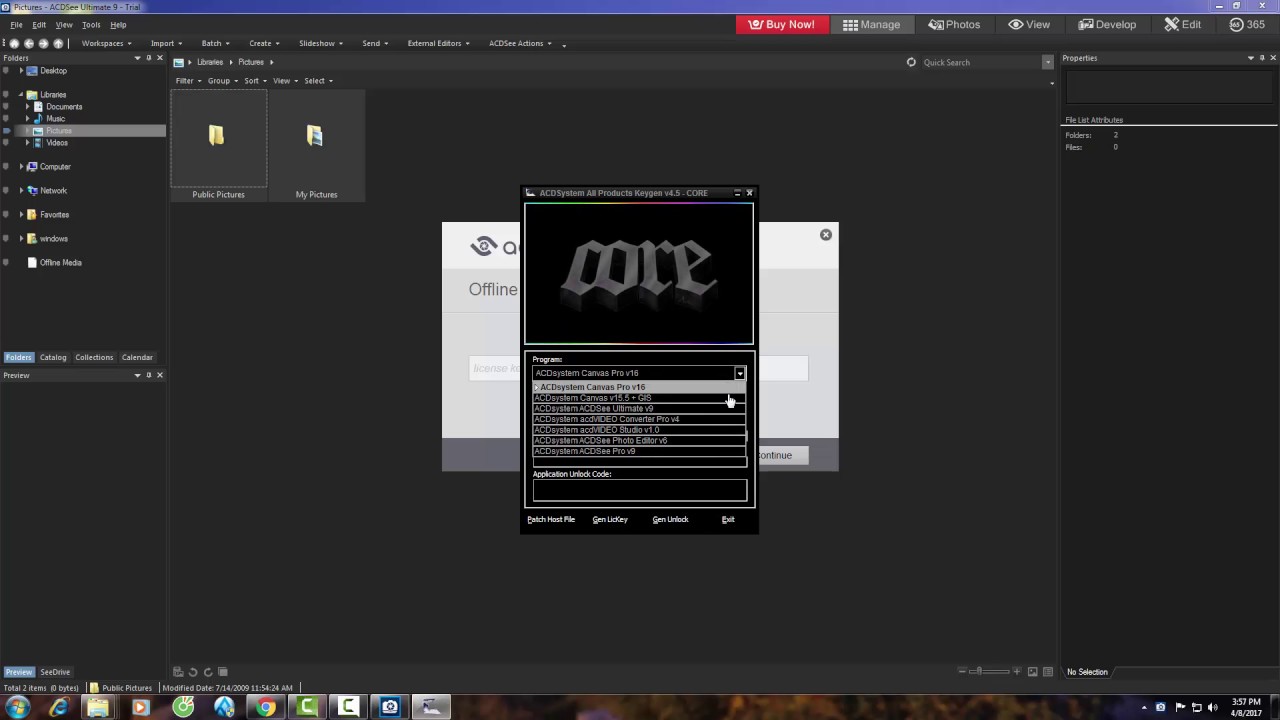Open the Edit menu
The image size is (1280, 720).
[x=39, y=24]
